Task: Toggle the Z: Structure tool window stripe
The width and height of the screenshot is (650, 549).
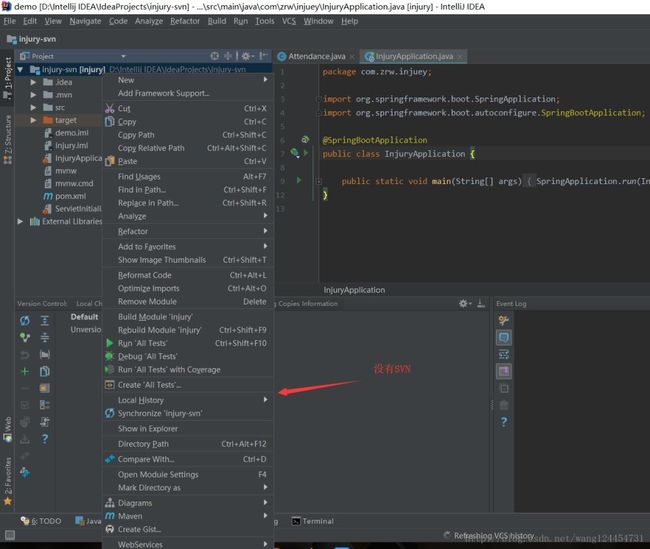Action: pyautogui.click(x=7, y=139)
